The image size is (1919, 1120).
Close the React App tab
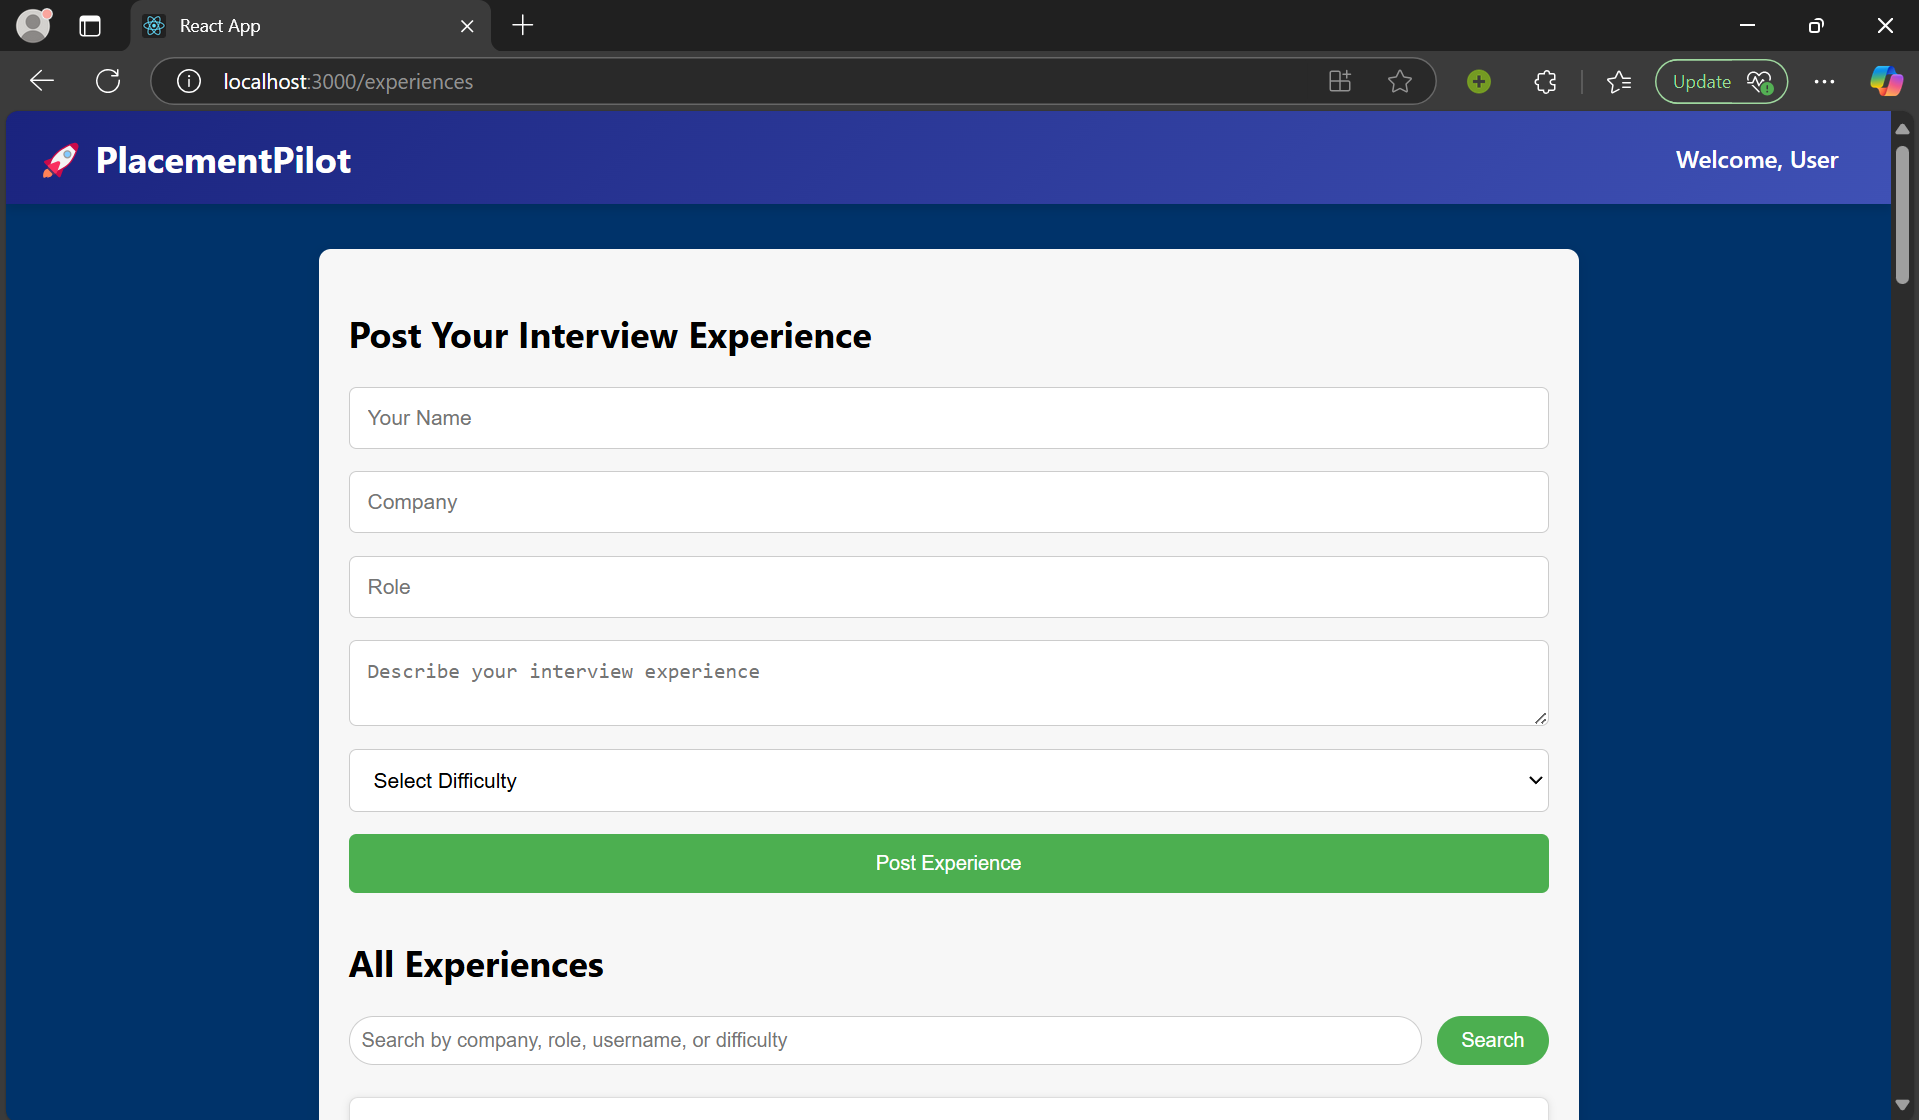point(467,26)
